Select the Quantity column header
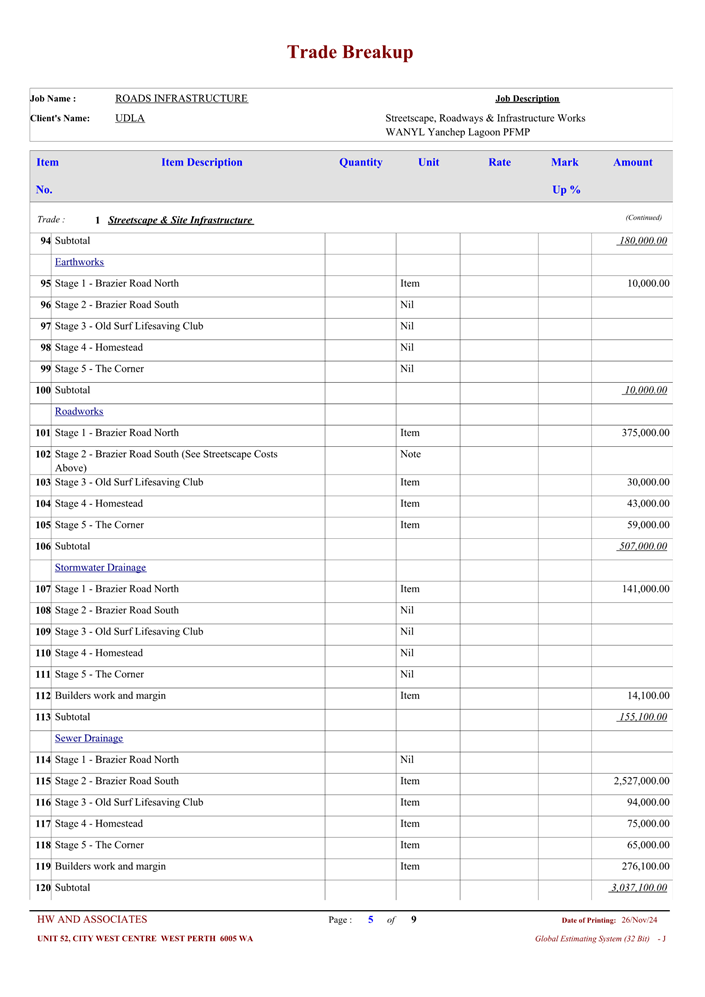 pyautogui.click(x=360, y=162)
